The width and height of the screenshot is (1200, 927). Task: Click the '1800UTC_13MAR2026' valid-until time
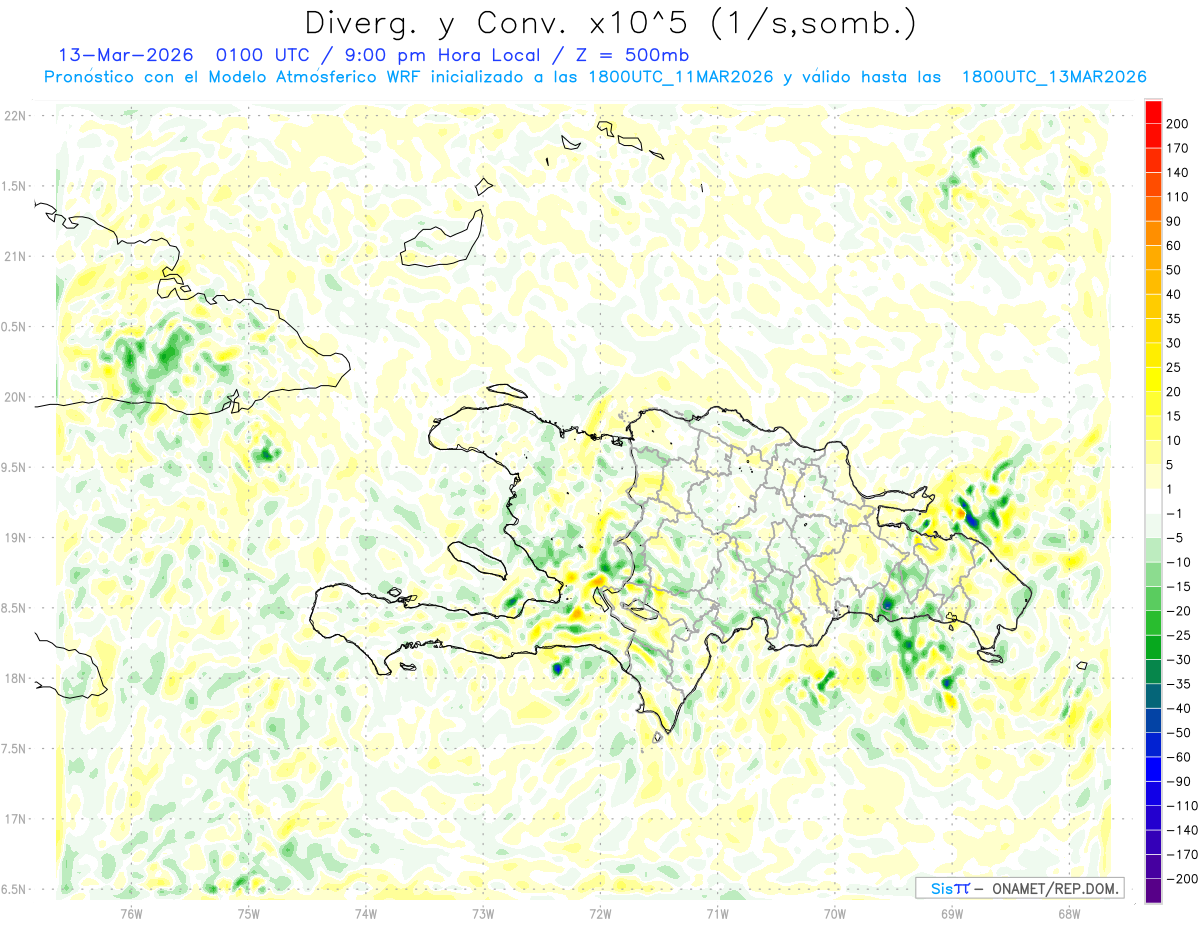coord(1053,77)
